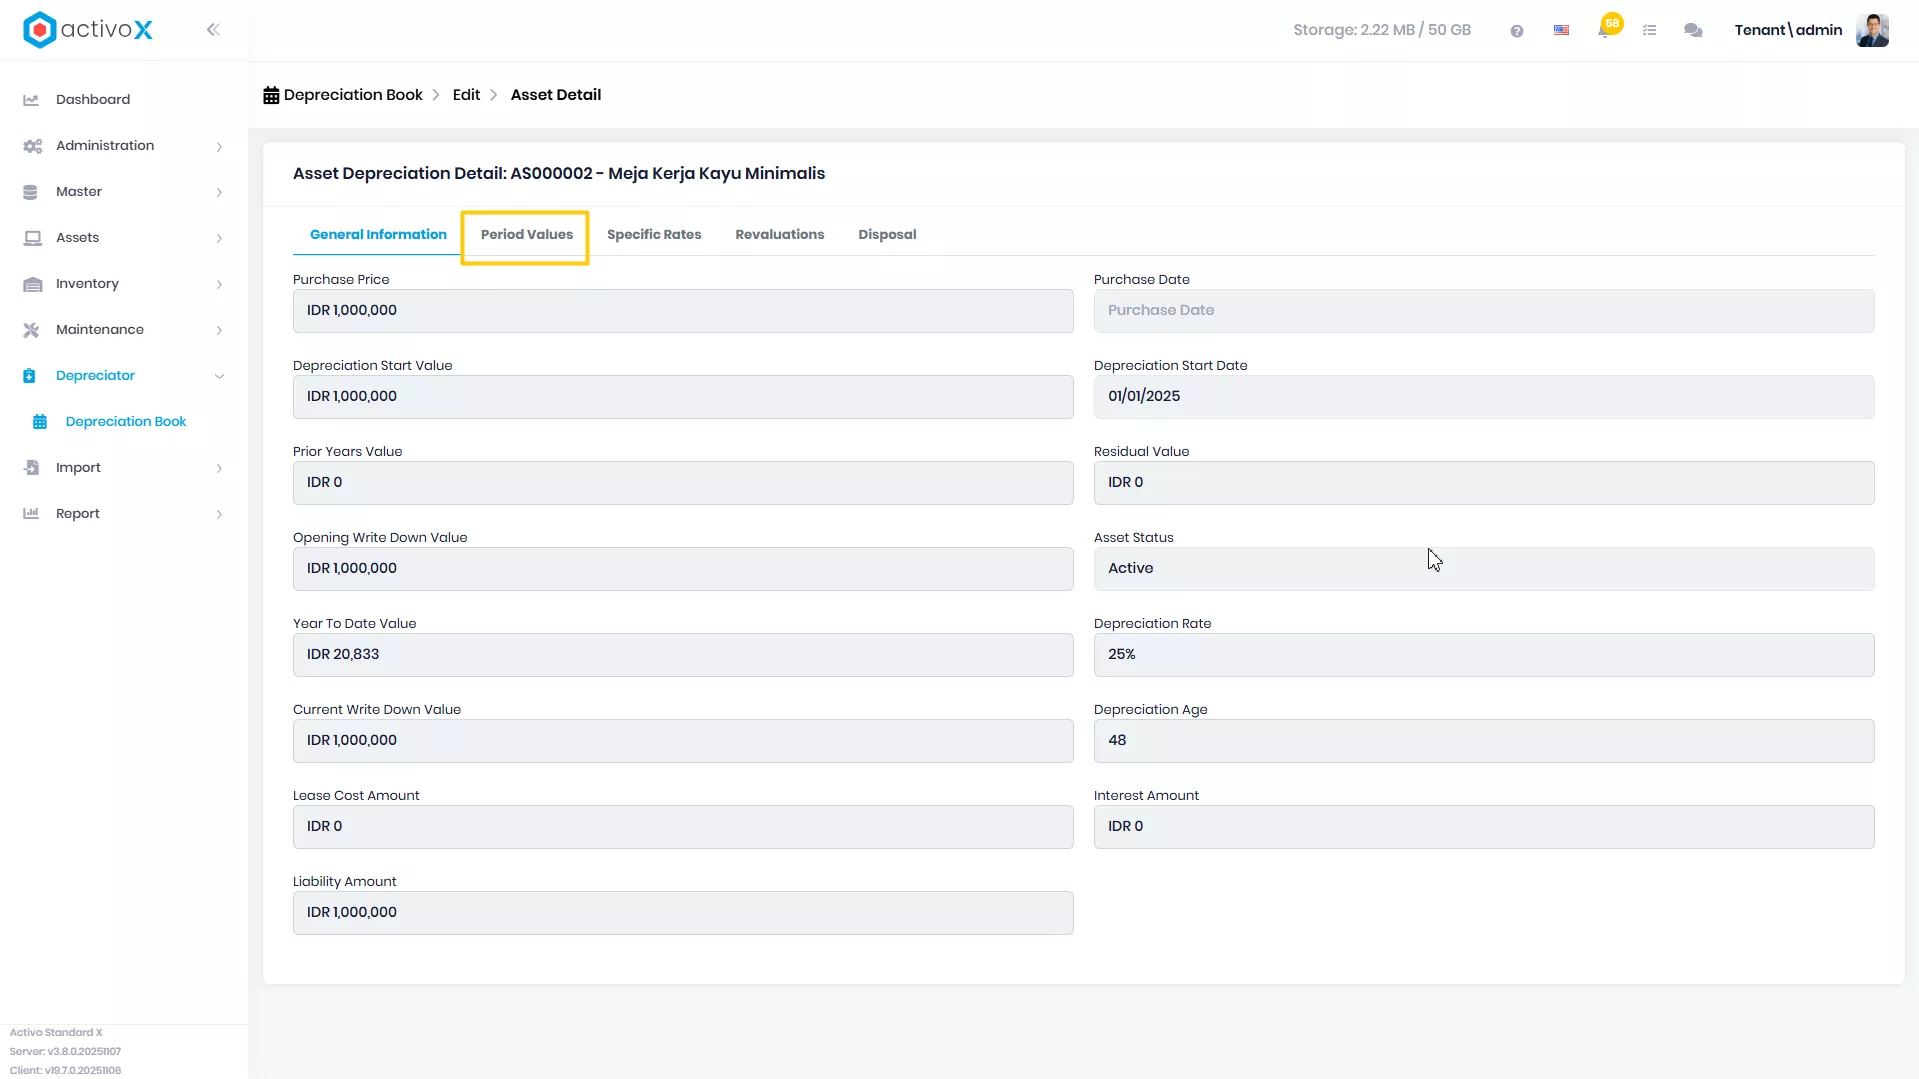Go to Edit in the breadcrumb
The height and width of the screenshot is (1079, 1919).
tap(466, 95)
